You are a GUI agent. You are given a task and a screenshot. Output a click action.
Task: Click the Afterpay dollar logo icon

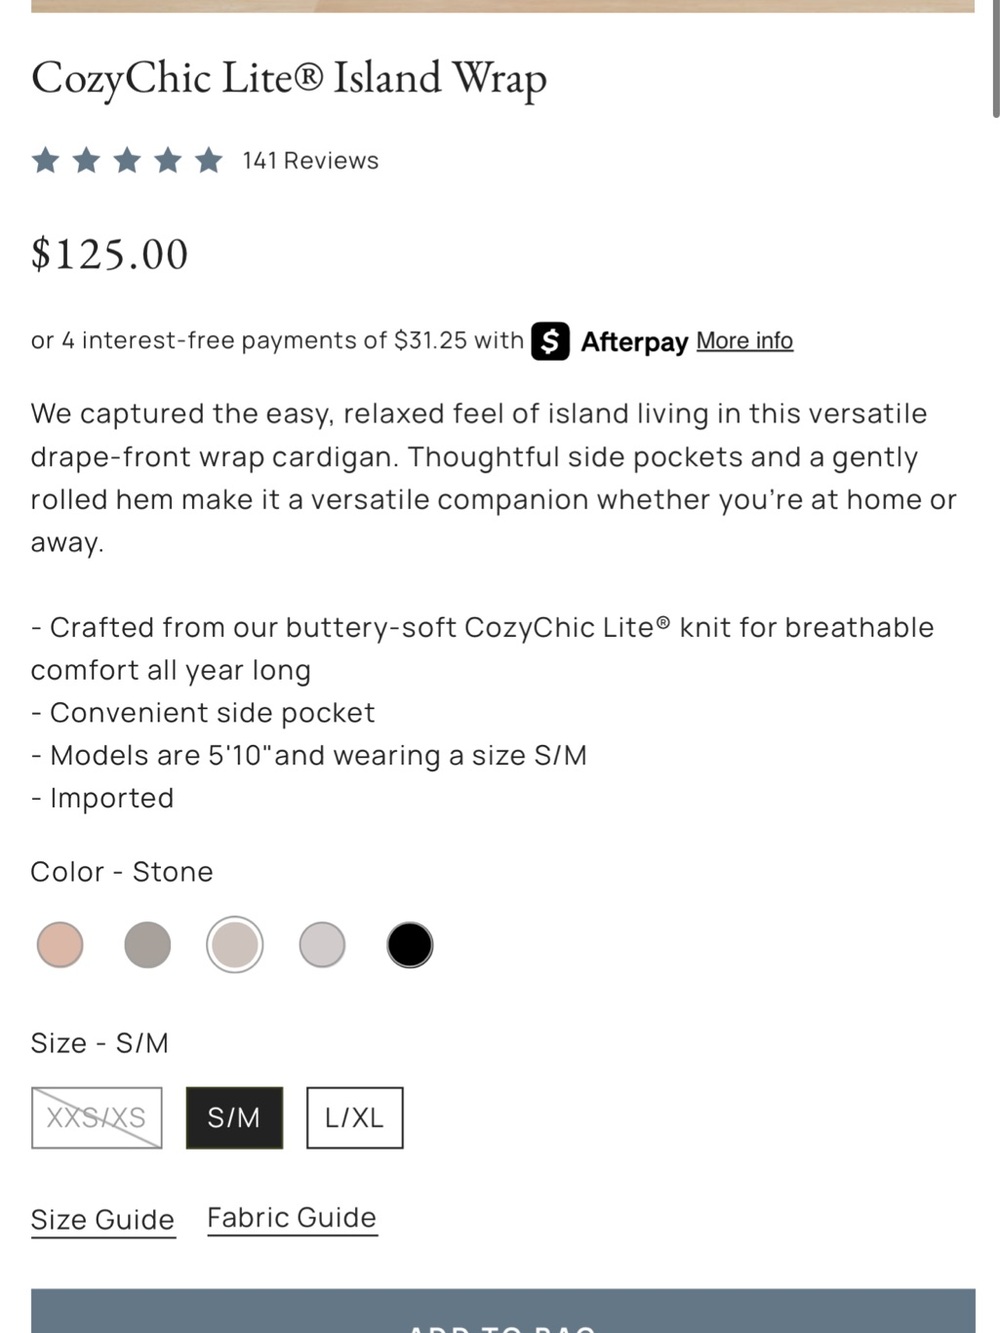[550, 341]
